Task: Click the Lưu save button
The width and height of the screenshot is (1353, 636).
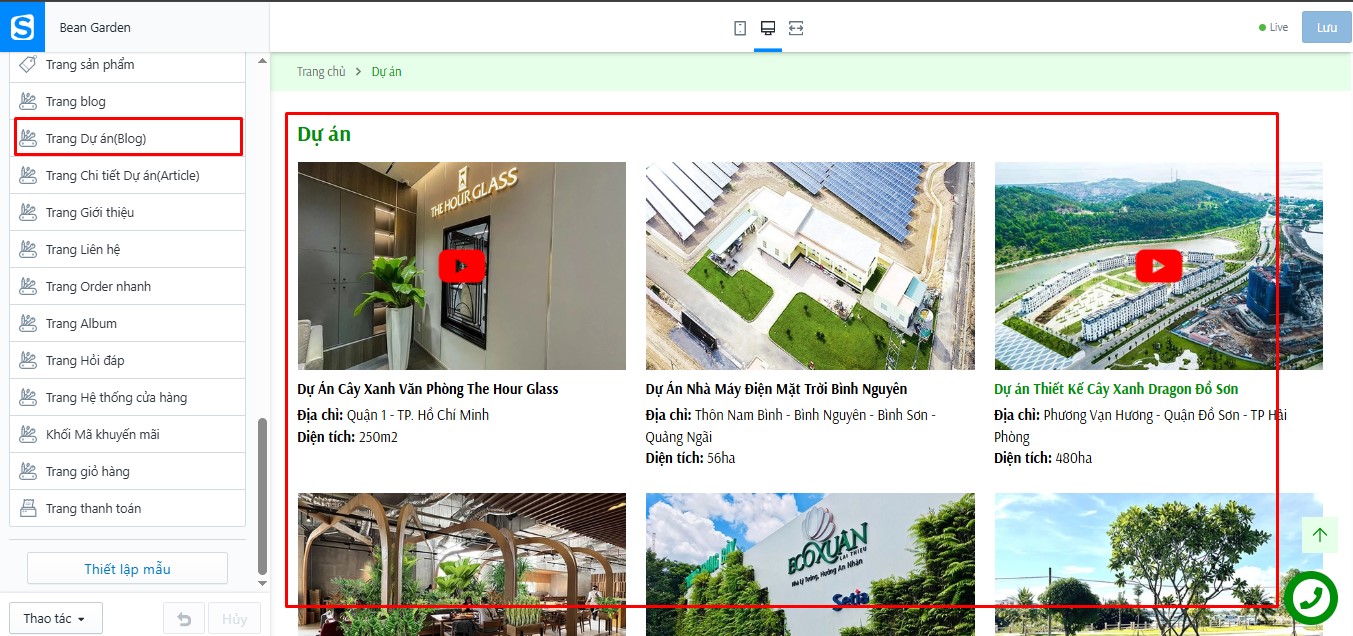Action: 1326,28
